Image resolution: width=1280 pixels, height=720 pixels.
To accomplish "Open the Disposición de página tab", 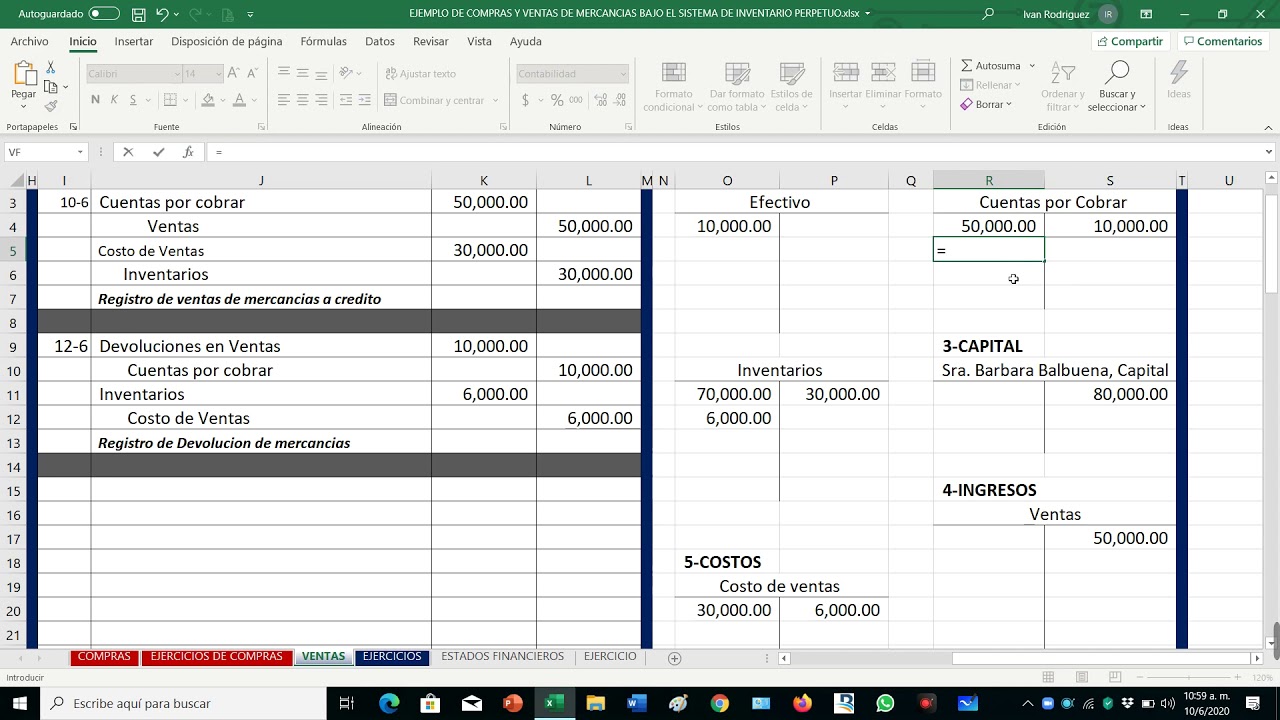I will [227, 41].
